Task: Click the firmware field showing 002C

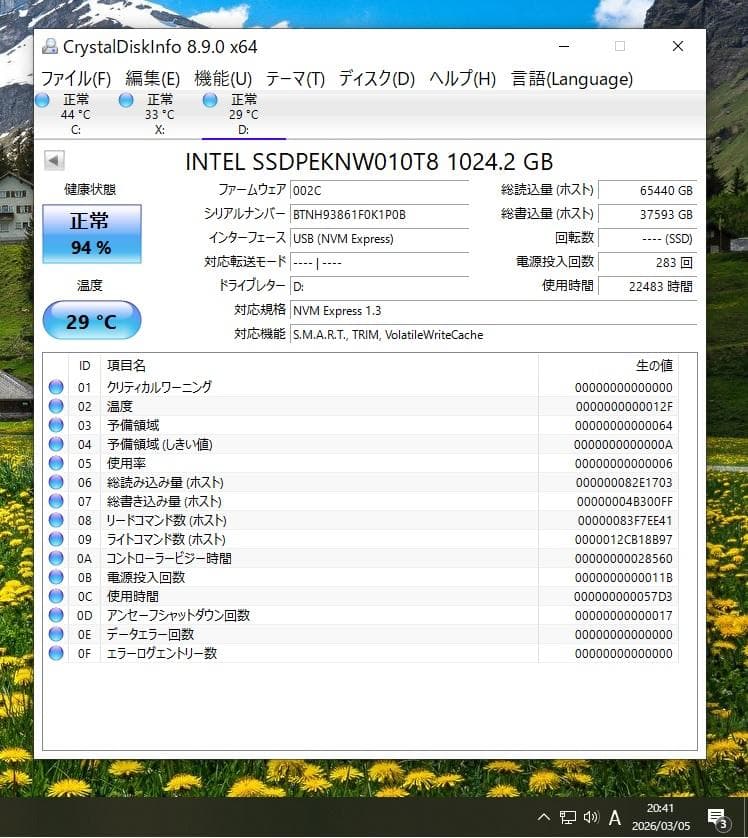Action: [x=379, y=191]
